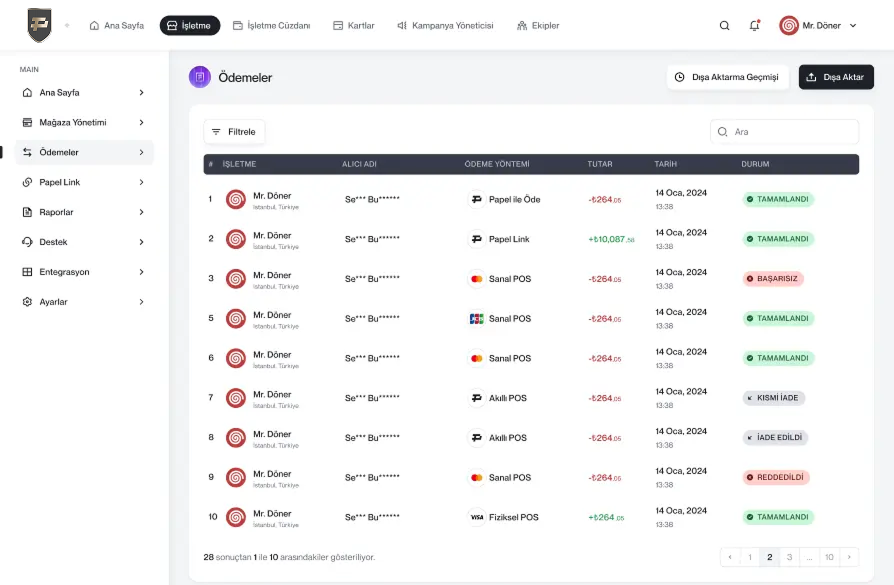Expand the Entegrasyon sidebar item

(x=84, y=272)
